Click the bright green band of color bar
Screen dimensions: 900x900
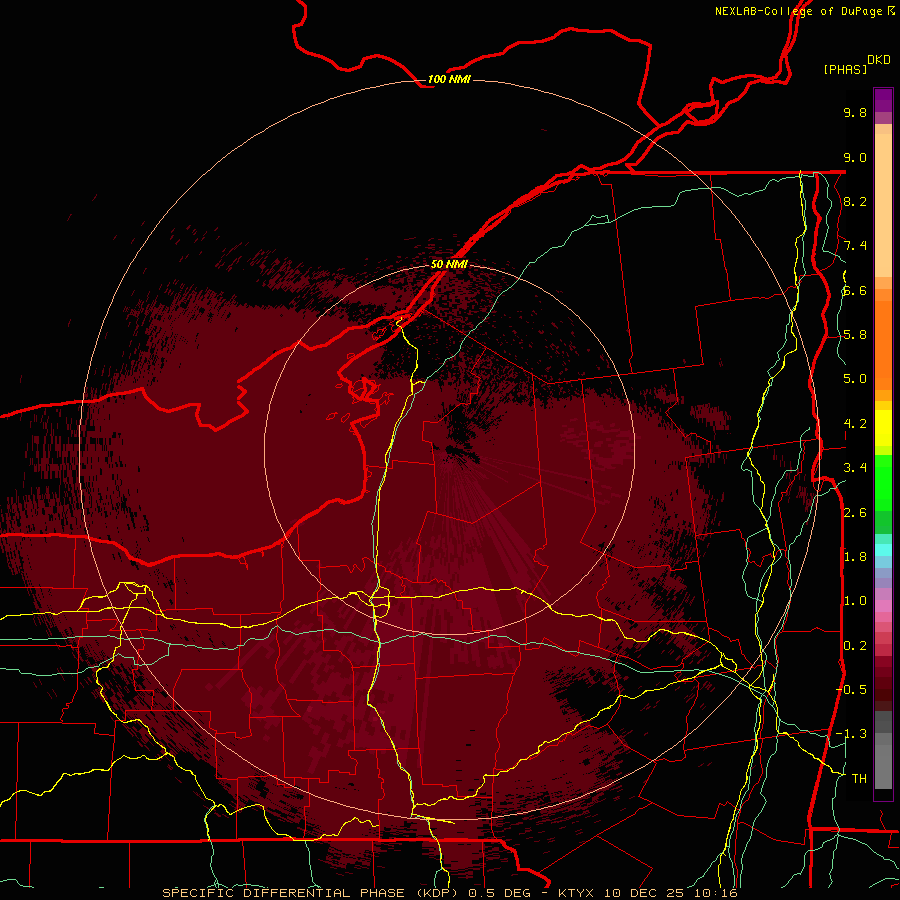click(883, 482)
